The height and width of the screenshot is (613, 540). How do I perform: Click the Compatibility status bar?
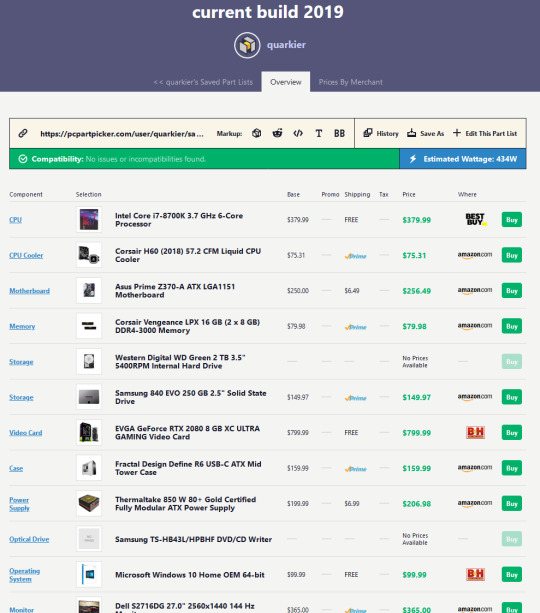pyautogui.click(x=204, y=159)
